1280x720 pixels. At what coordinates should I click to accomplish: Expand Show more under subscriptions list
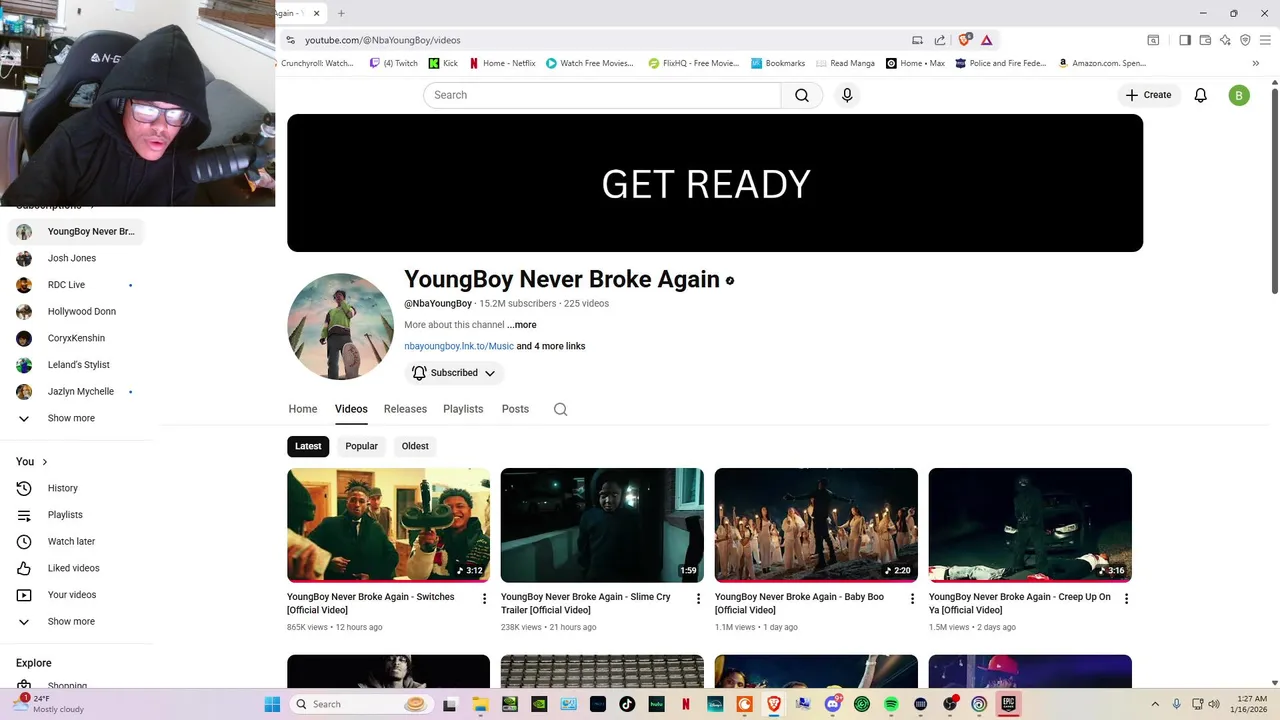(x=76, y=418)
